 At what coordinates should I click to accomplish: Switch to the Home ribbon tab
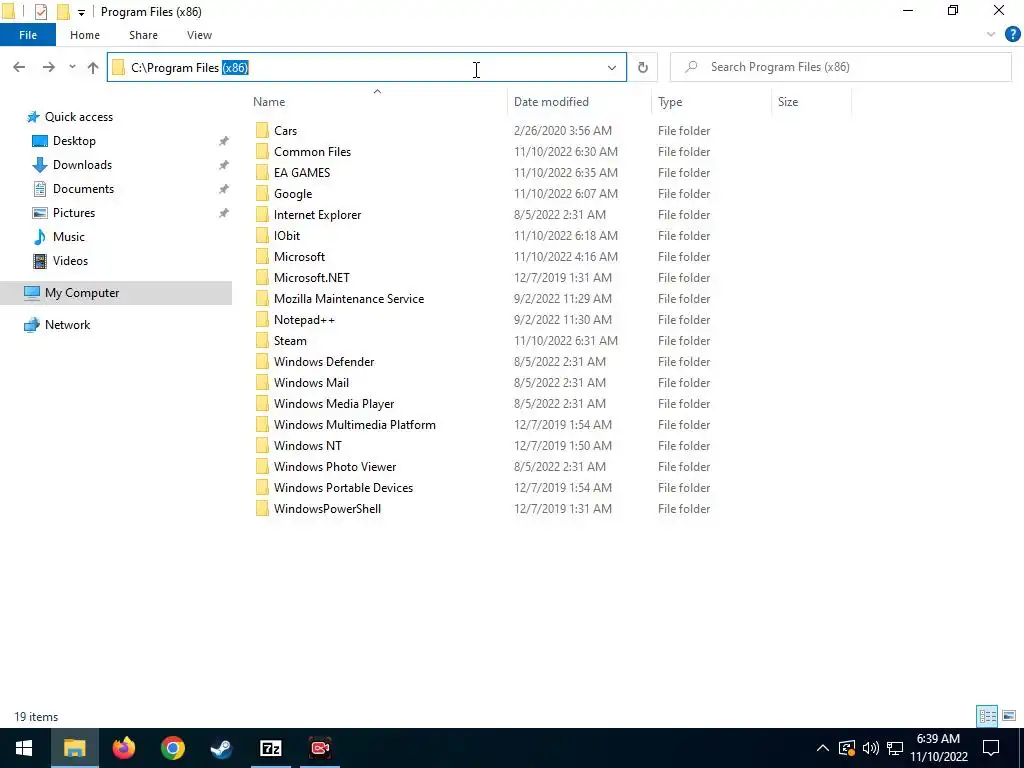tap(85, 35)
